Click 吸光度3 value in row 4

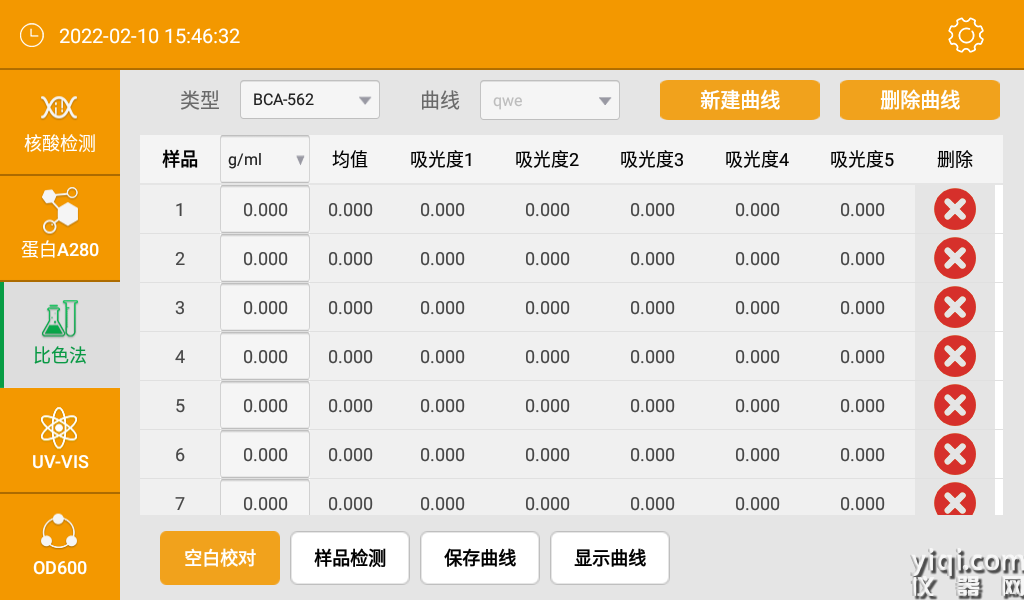coord(652,356)
